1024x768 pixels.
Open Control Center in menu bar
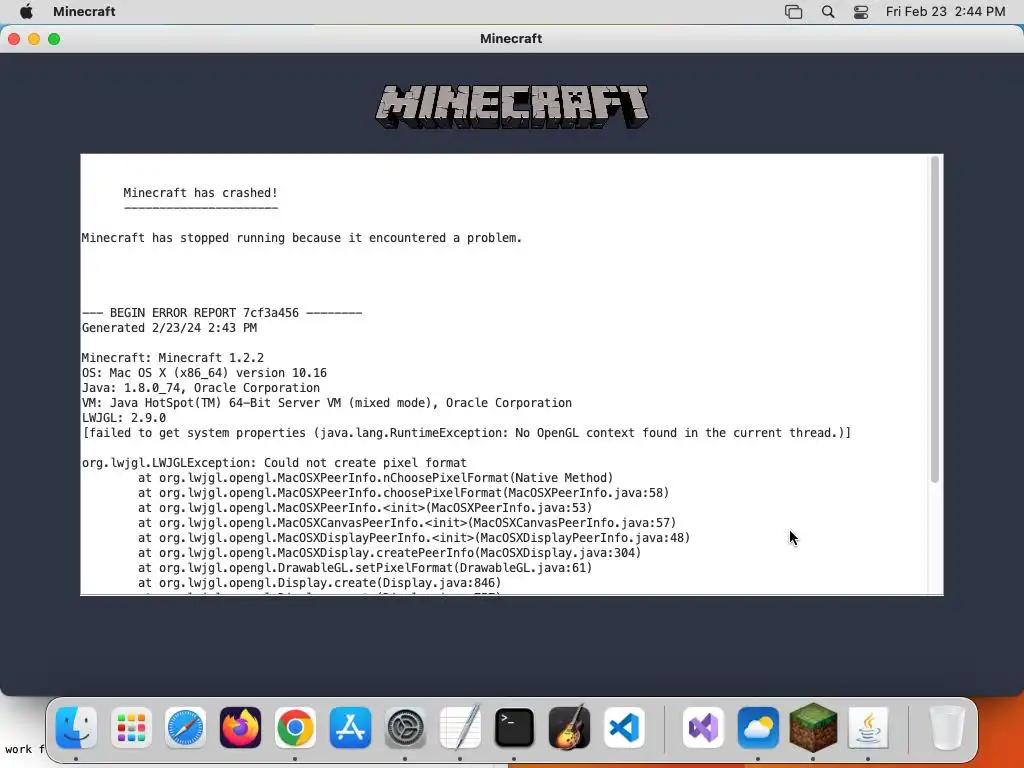pyautogui.click(x=861, y=11)
